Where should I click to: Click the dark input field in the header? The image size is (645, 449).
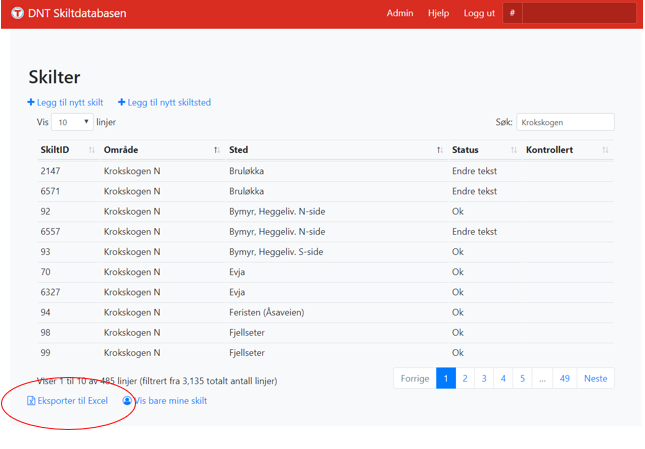point(579,13)
